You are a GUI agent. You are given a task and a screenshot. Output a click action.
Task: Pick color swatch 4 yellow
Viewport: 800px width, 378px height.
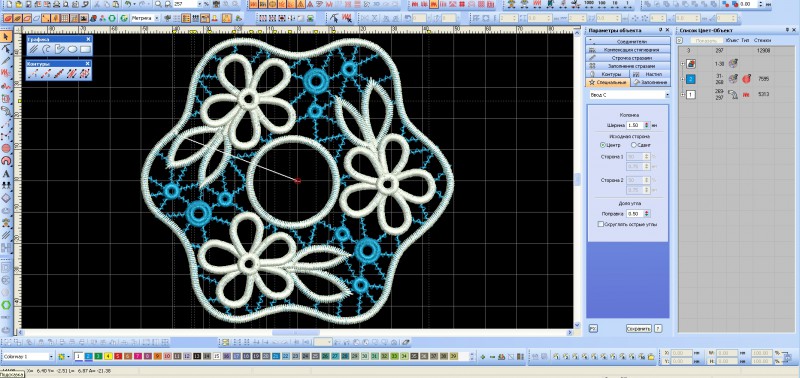click(x=108, y=356)
